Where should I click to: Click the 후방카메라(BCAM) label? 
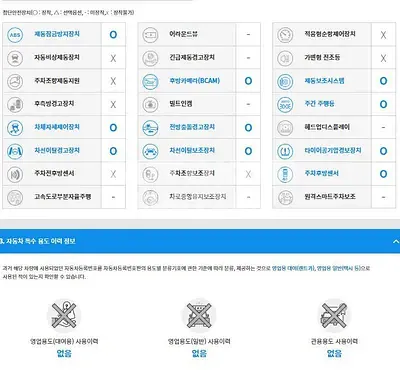coord(194,80)
